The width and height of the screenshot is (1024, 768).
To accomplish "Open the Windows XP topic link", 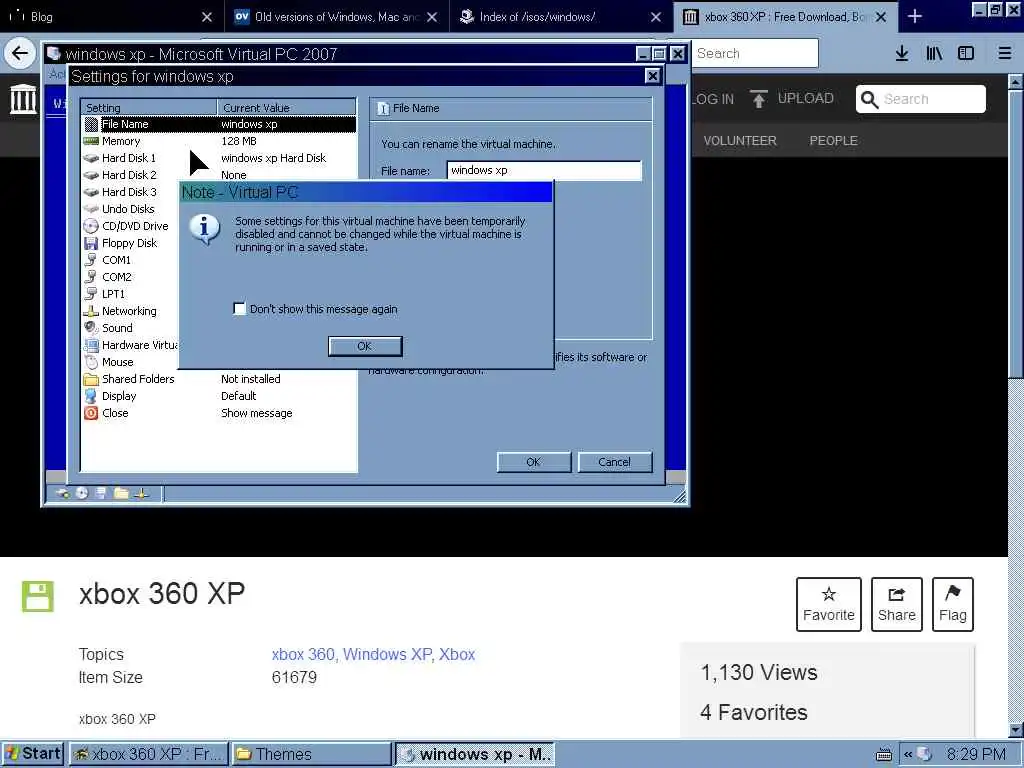I will coord(387,654).
